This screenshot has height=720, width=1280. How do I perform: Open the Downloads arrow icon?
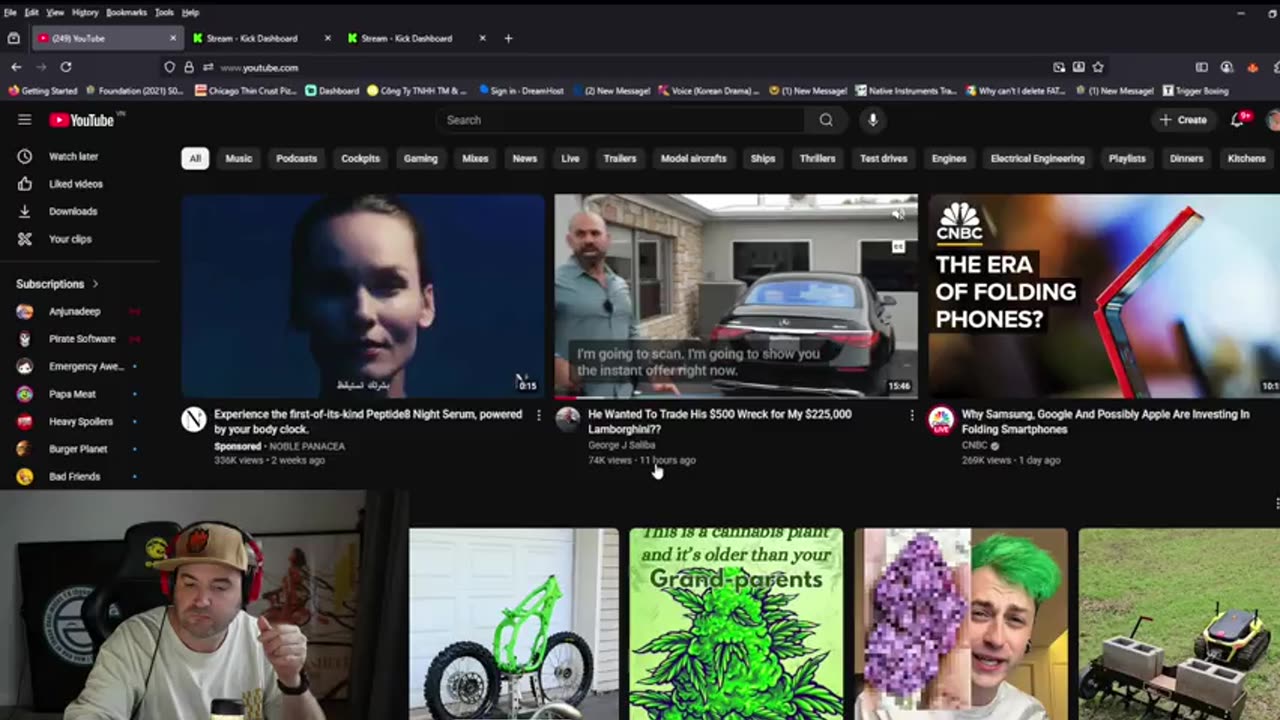click(25, 211)
